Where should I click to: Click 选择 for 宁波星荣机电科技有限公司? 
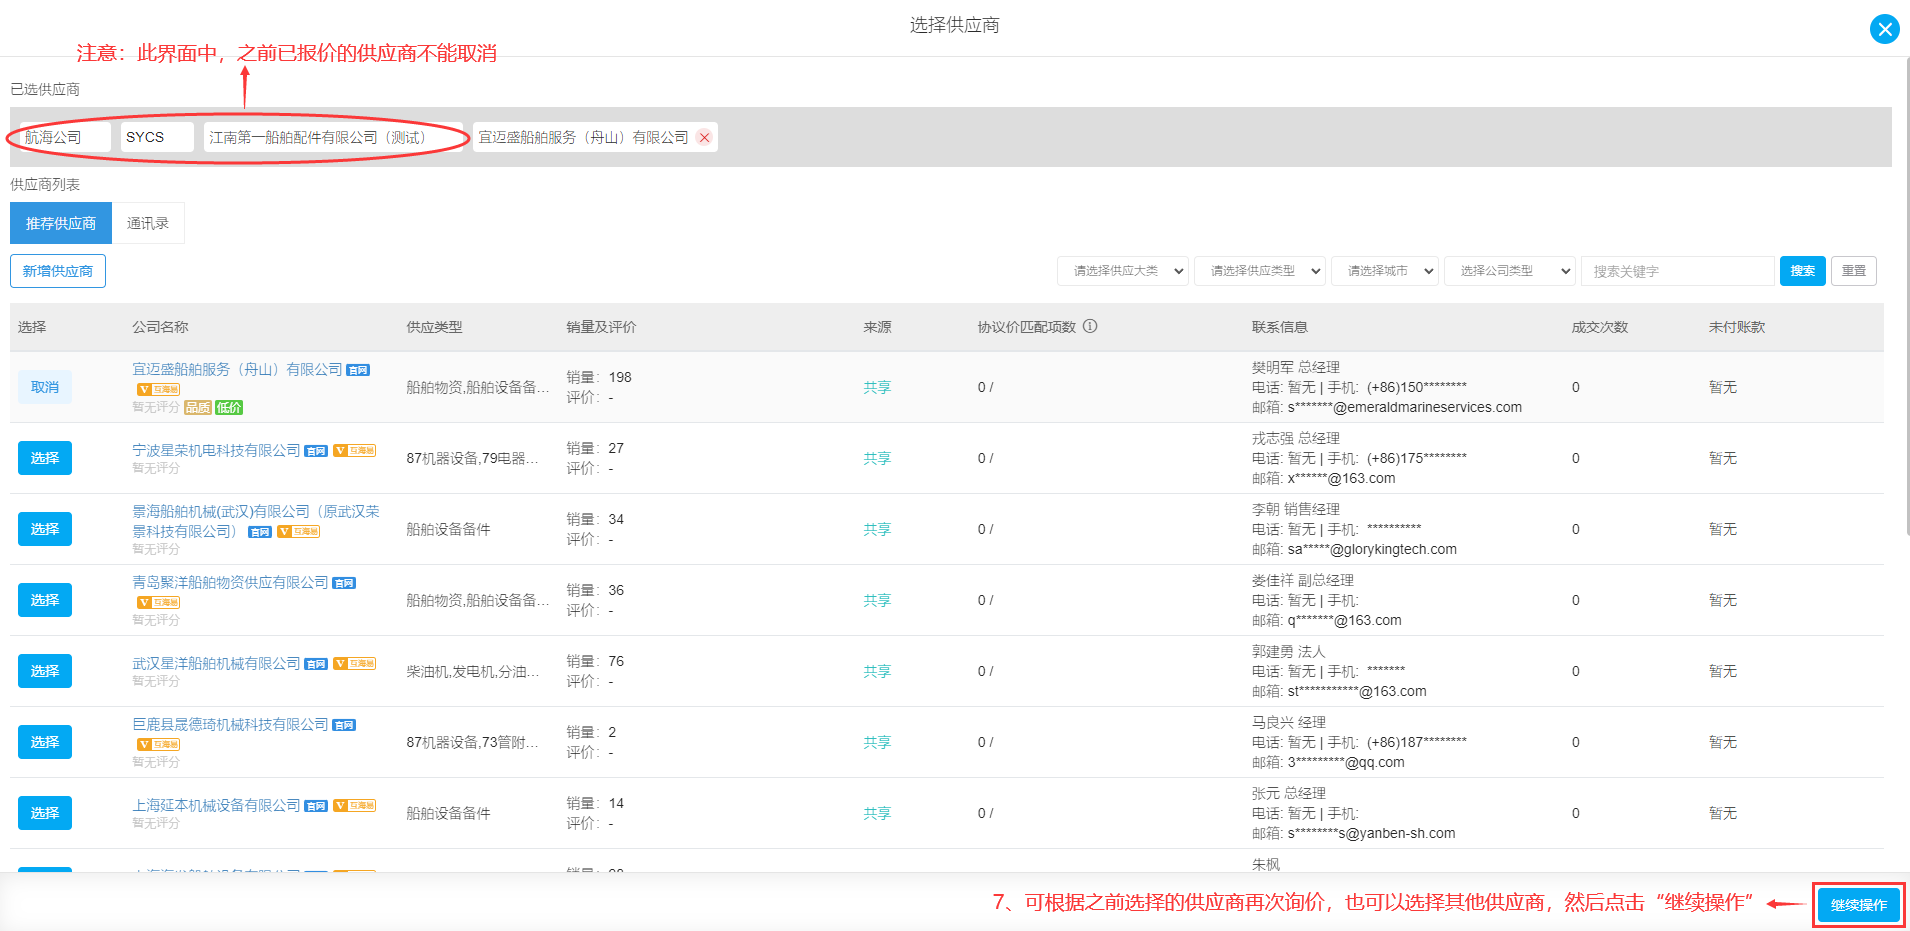(45, 458)
